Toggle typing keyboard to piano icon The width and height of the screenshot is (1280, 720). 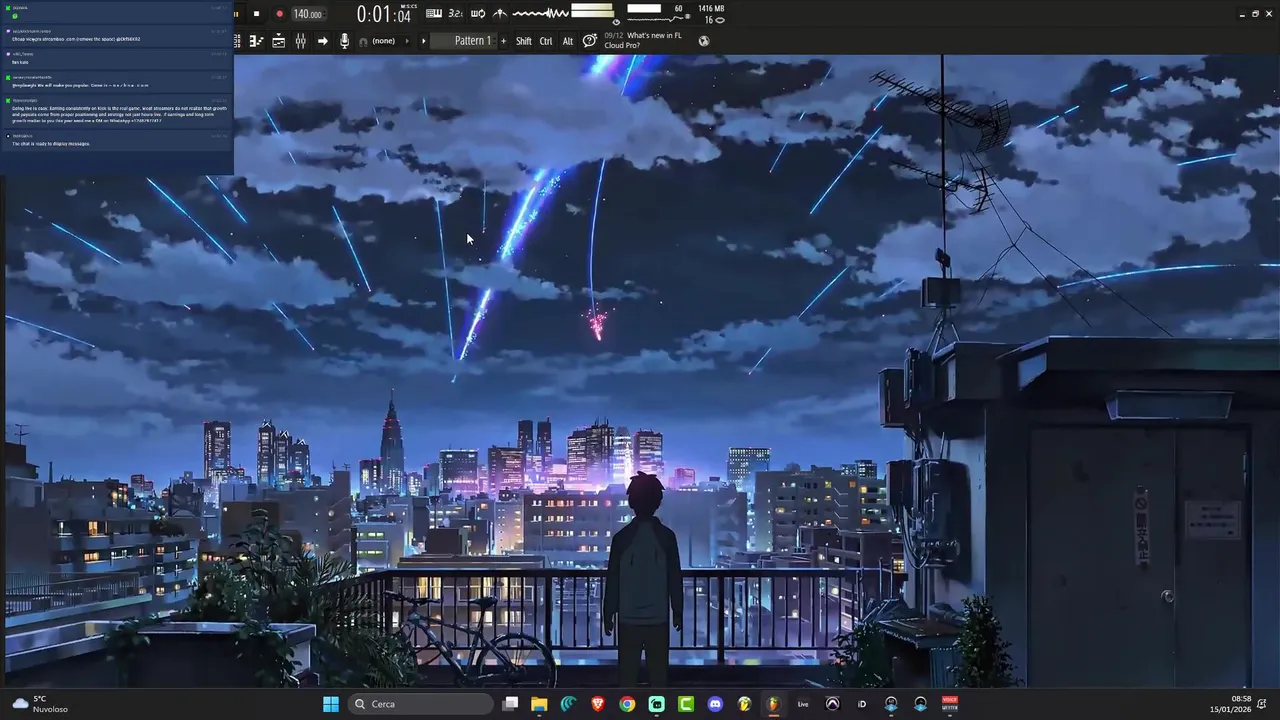(434, 13)
